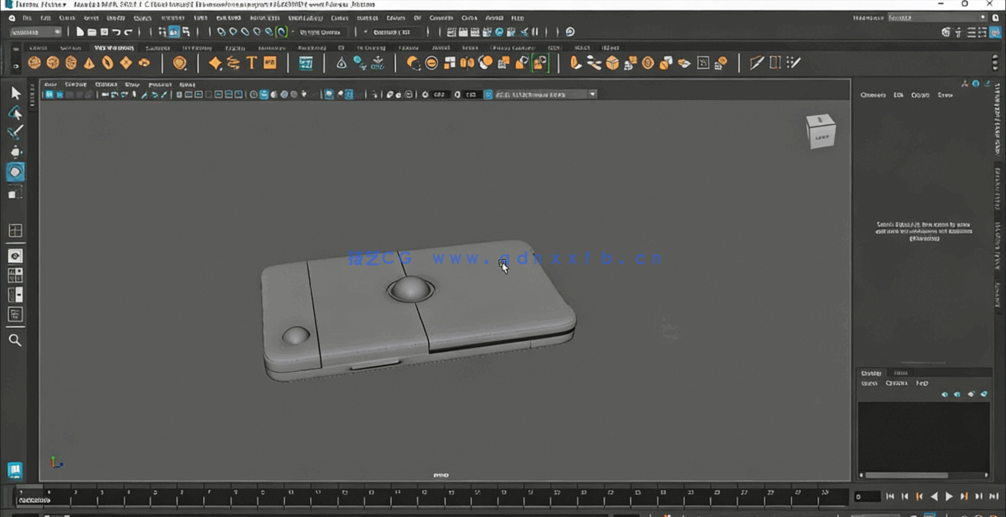Create a polygon torus from the shelf
1006x517 pixels.
point(107,63)
